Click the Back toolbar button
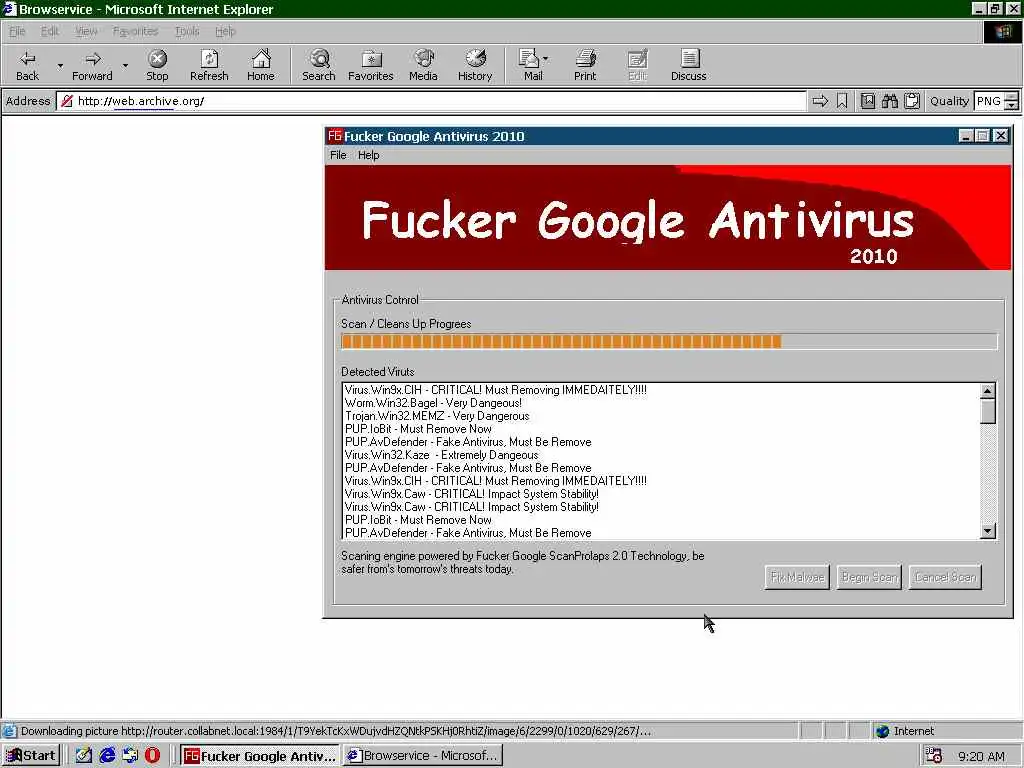 pos(27,65)
